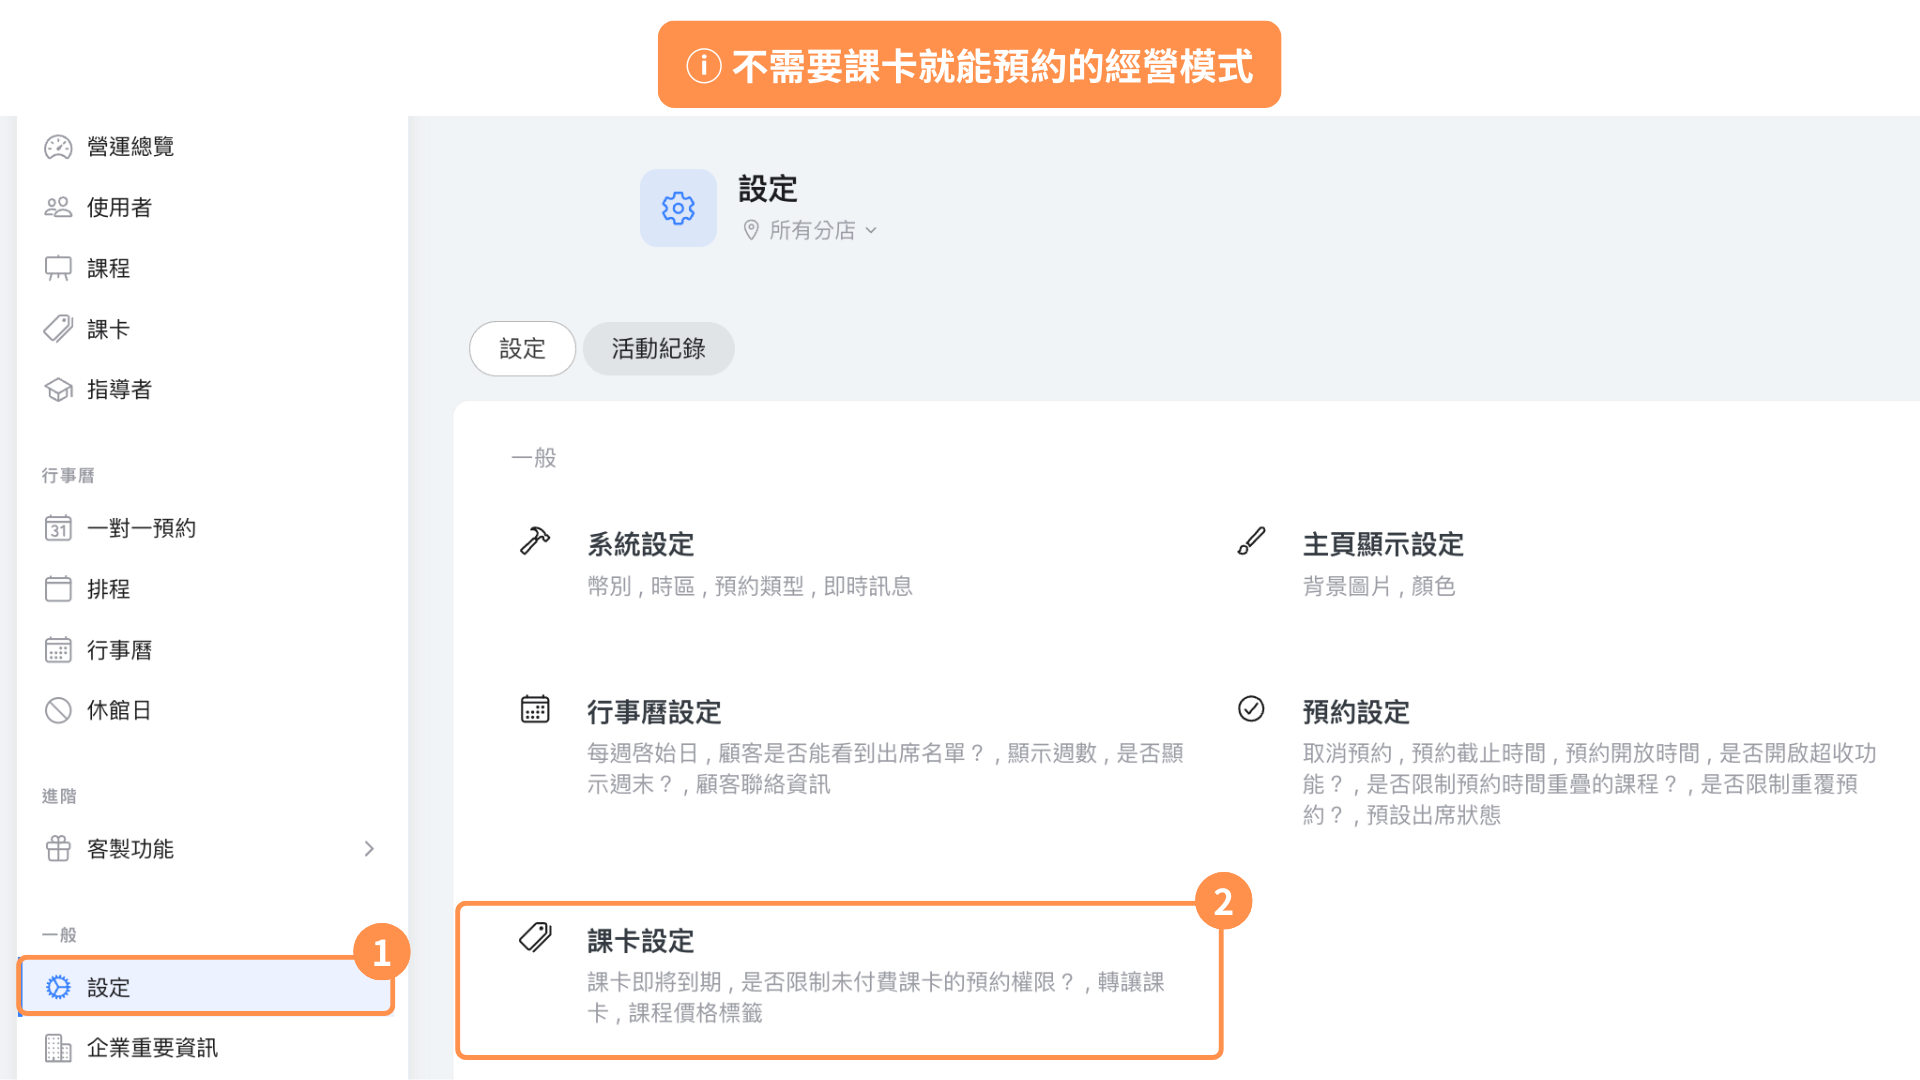
Task: Click the brush icon for 主頁顯示設定
Action: (1251, 541)
